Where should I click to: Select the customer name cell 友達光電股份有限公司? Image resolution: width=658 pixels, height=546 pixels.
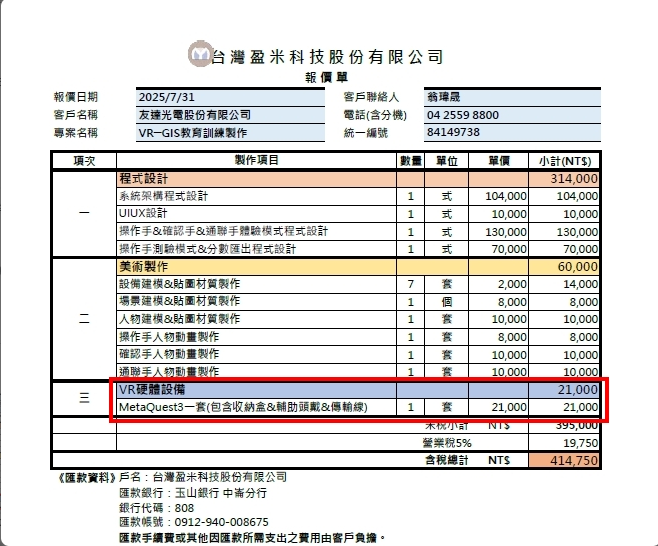[x=230, y=115]
